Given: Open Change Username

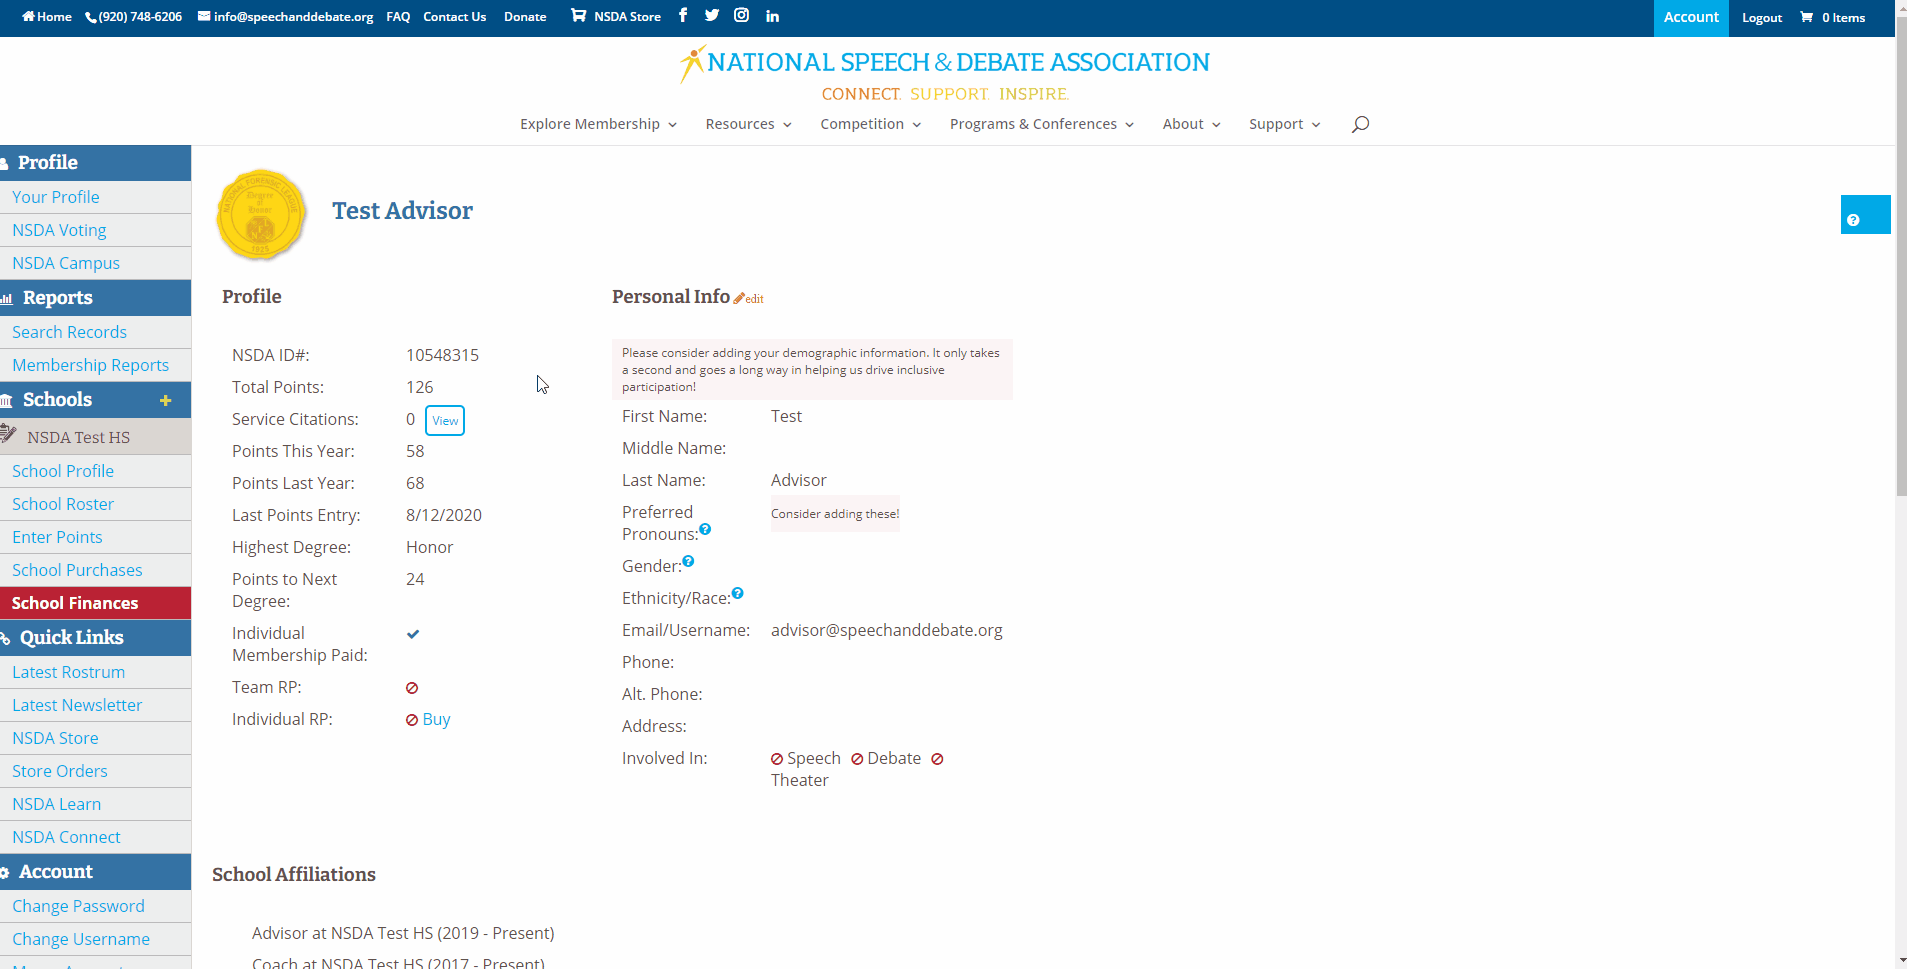Looking at the screenshot, I should [x=95, y=939].
